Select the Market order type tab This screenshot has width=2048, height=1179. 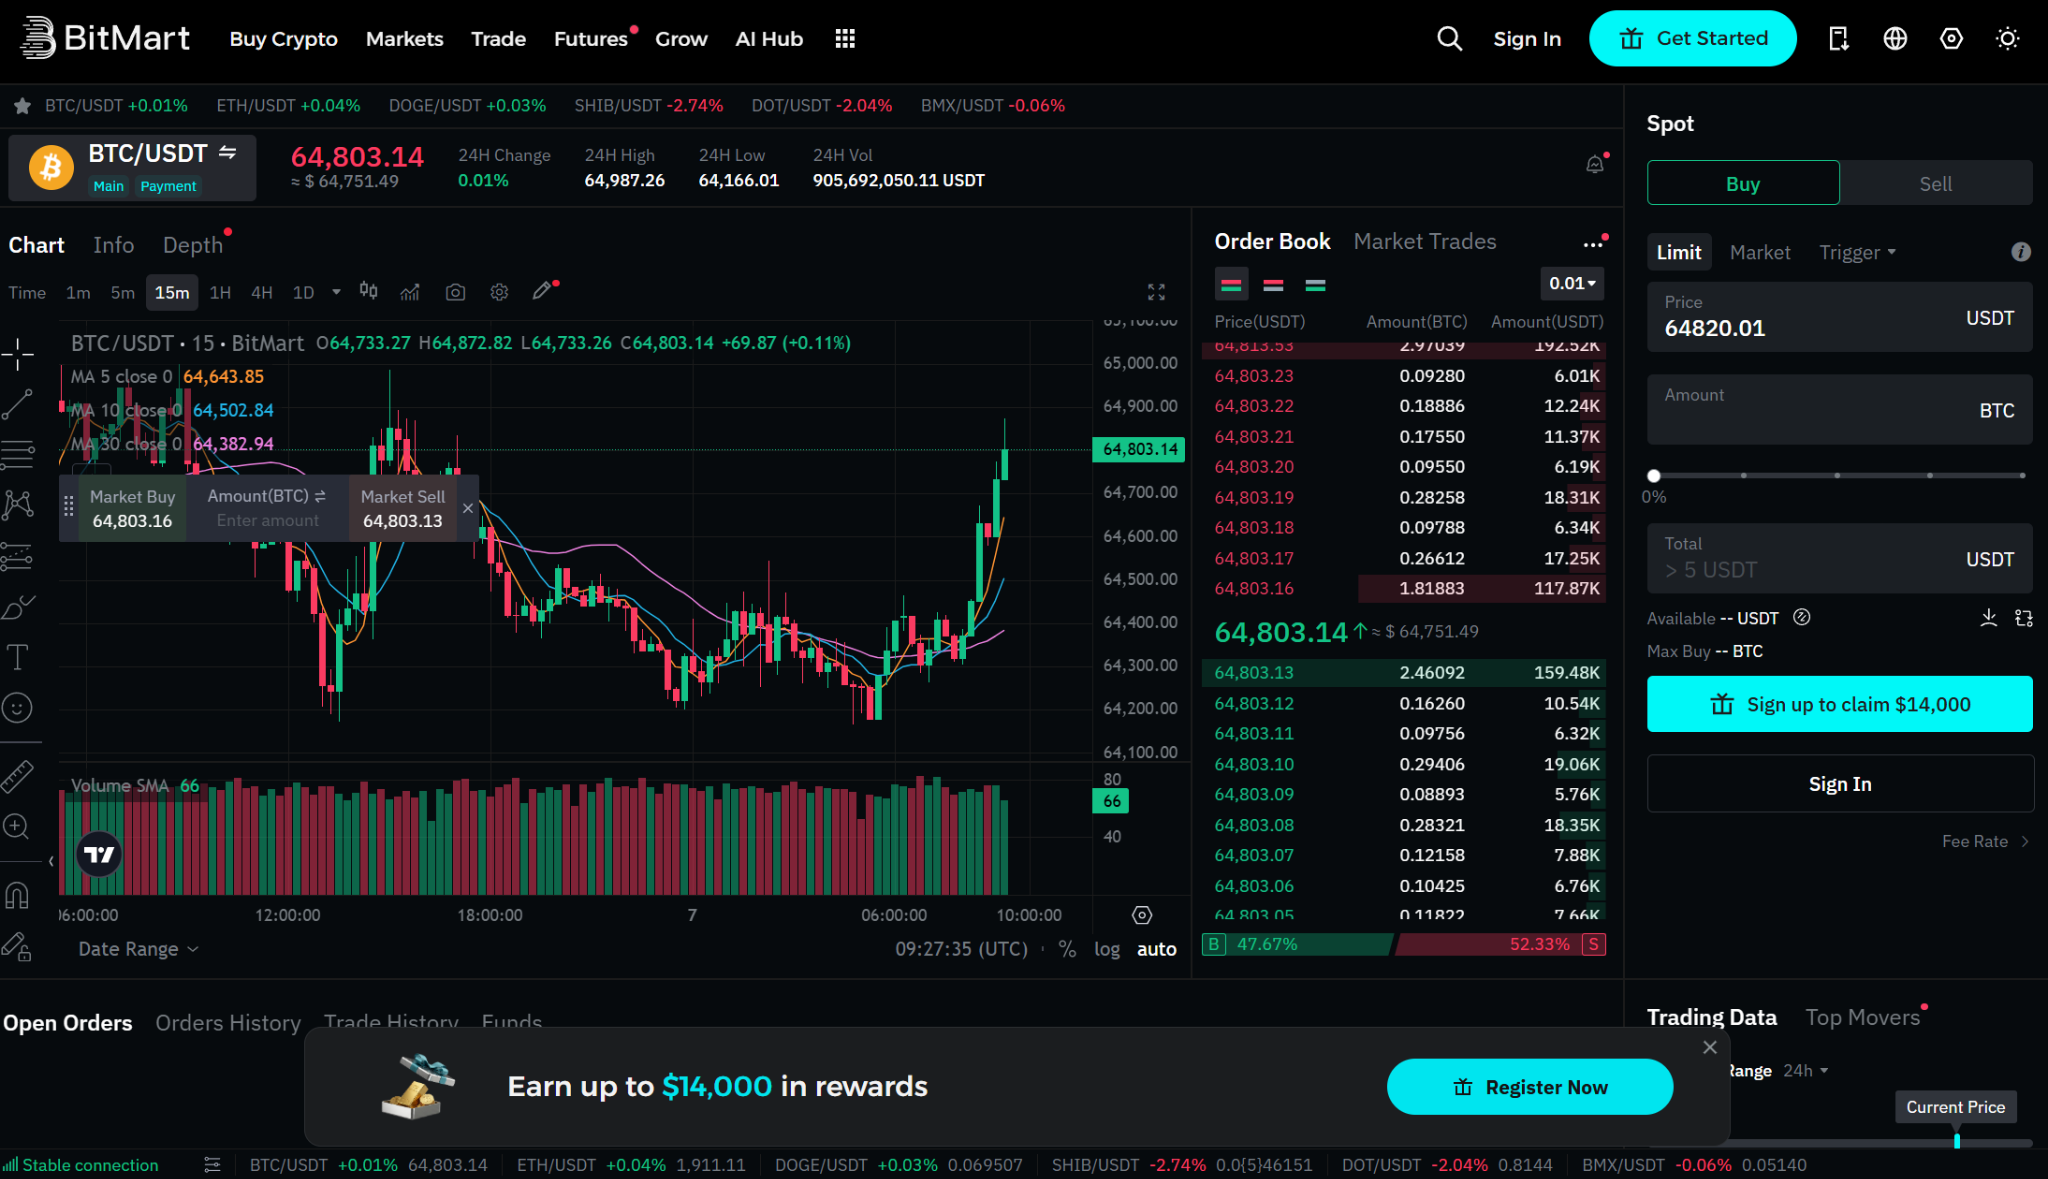point(1759,253)
